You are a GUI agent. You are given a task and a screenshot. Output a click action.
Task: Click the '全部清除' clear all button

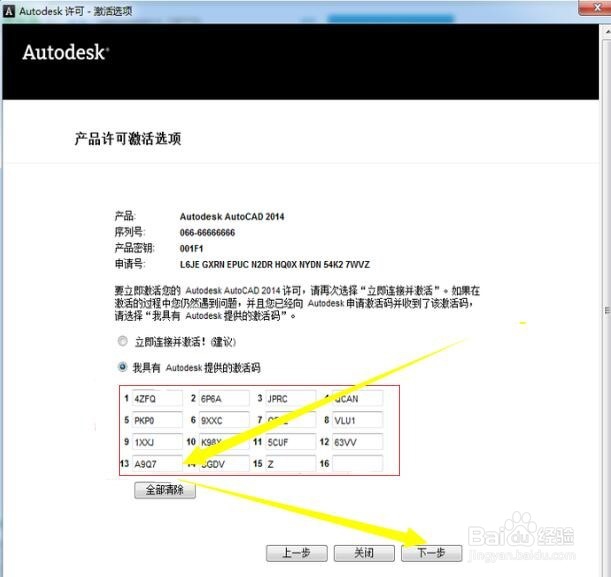coord(165,490)
